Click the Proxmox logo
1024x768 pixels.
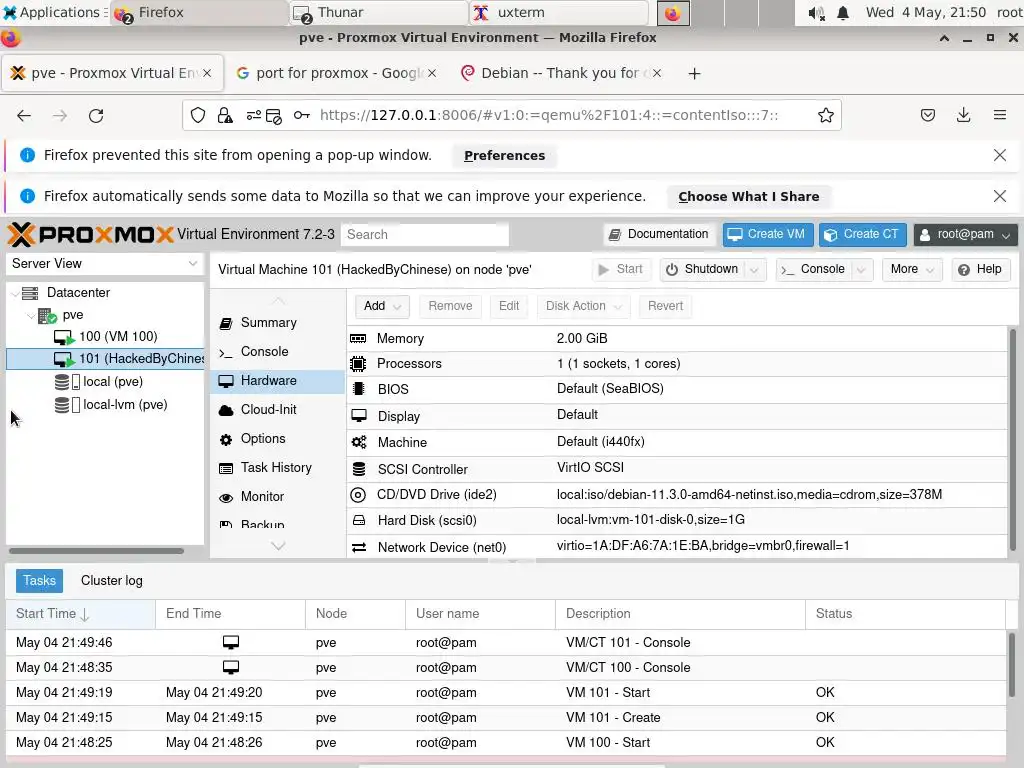91,234
